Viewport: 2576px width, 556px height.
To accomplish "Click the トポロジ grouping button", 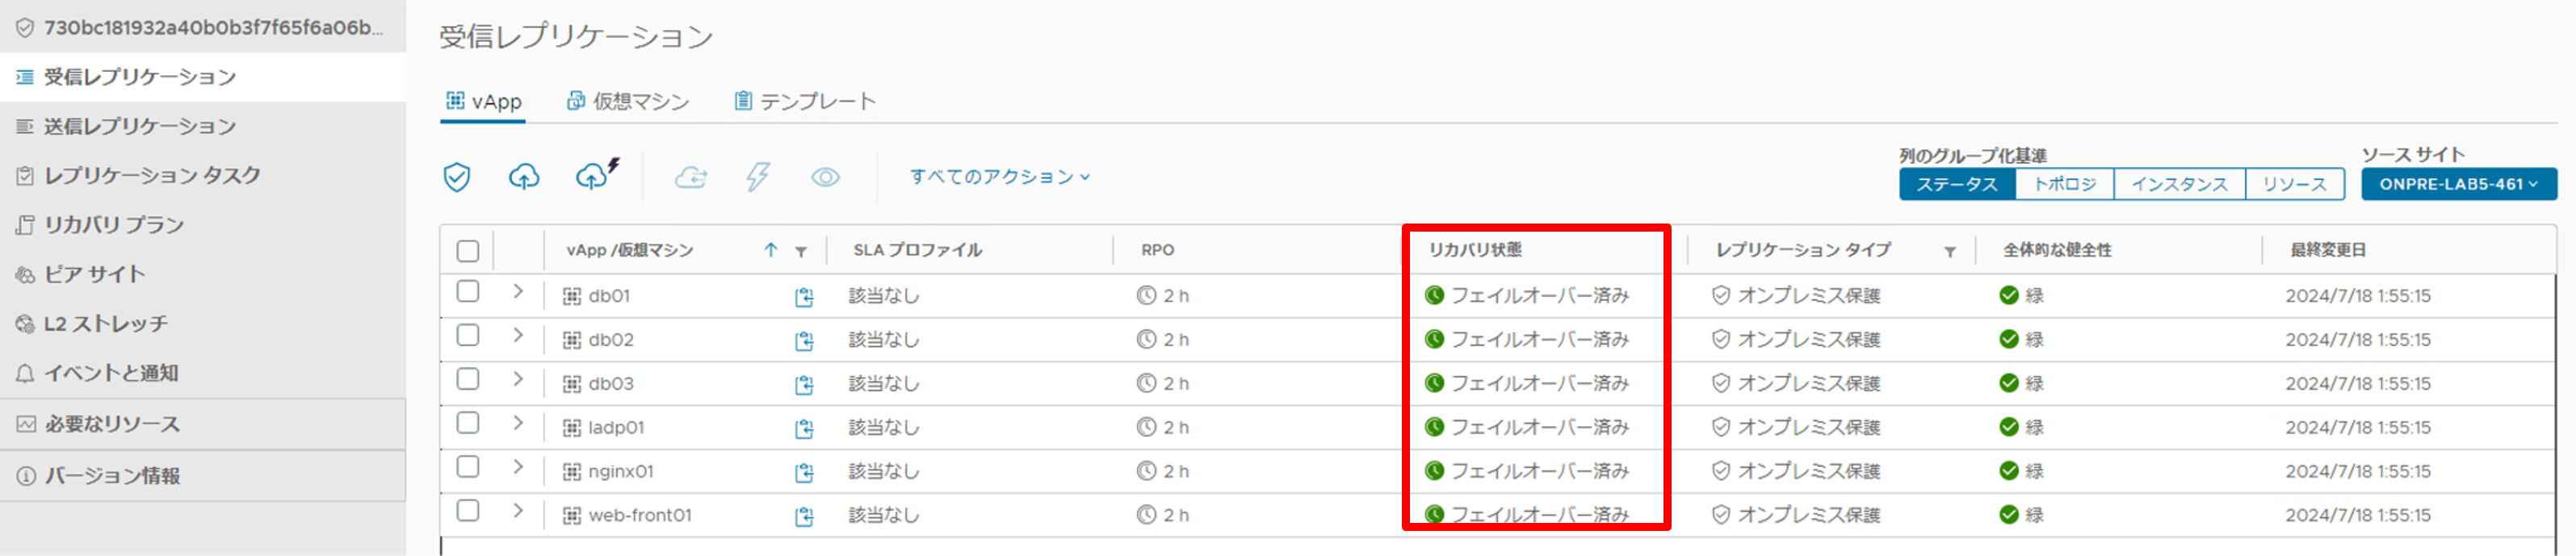I will click(2064, 184).
